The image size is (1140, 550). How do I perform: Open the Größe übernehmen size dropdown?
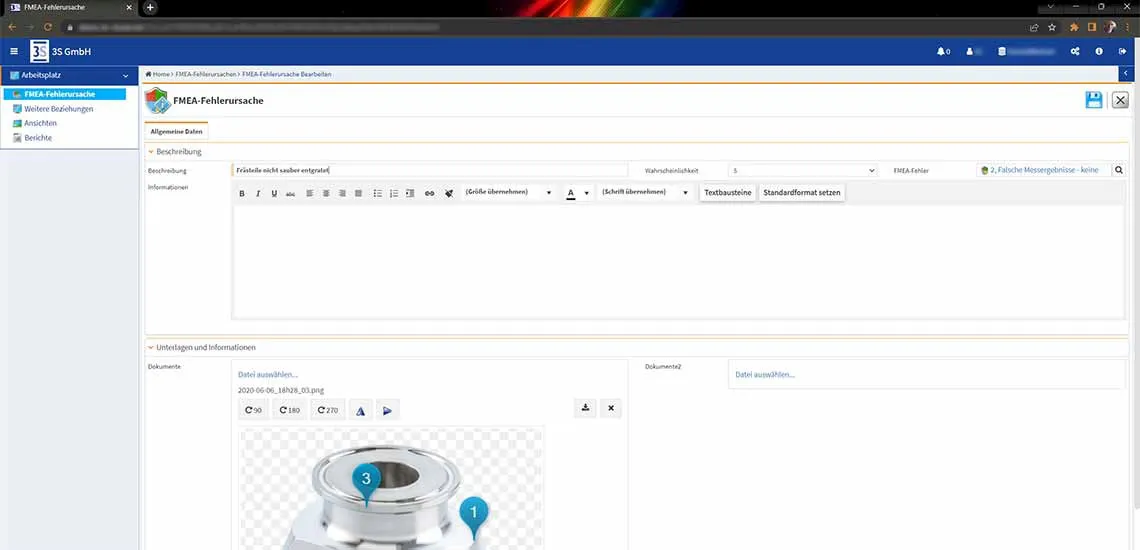509,193
